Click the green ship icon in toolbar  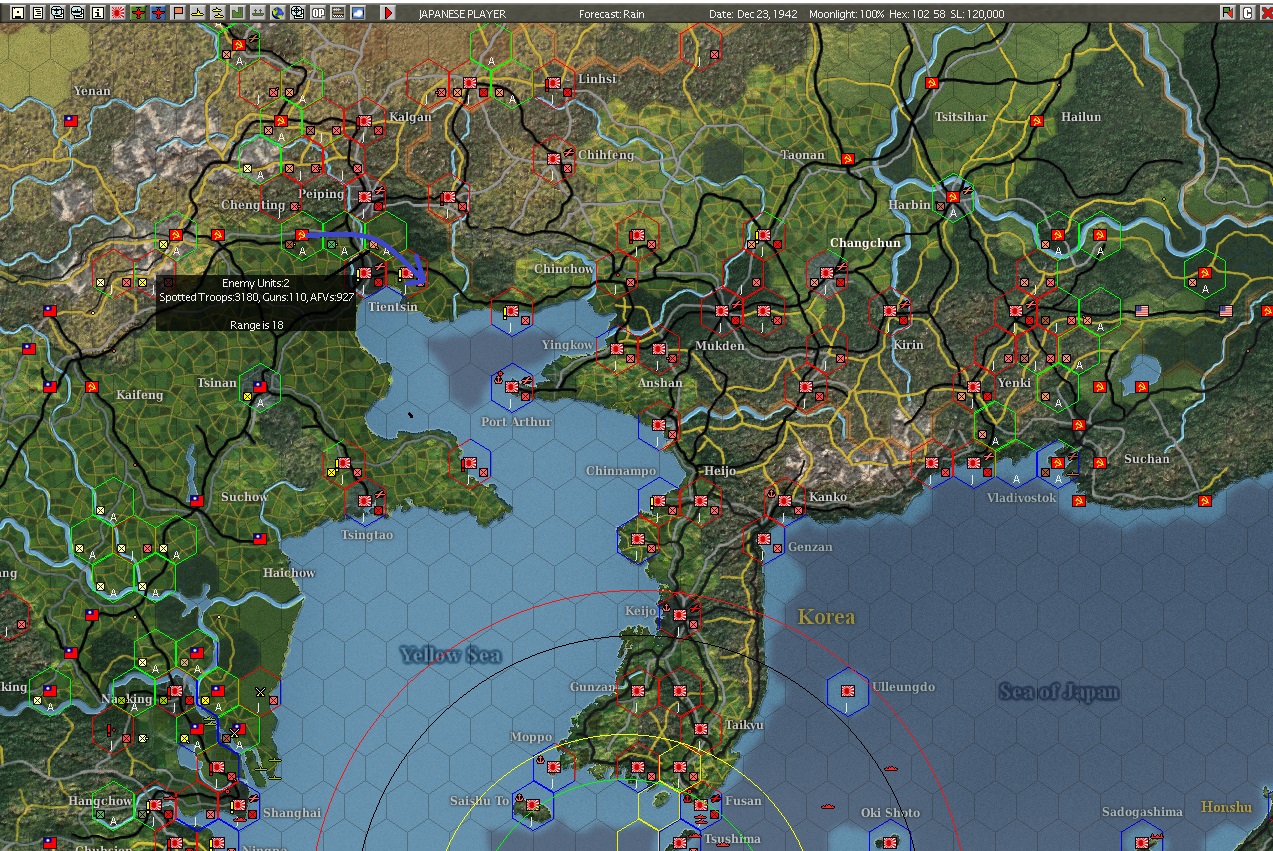[x=257, y=13]
